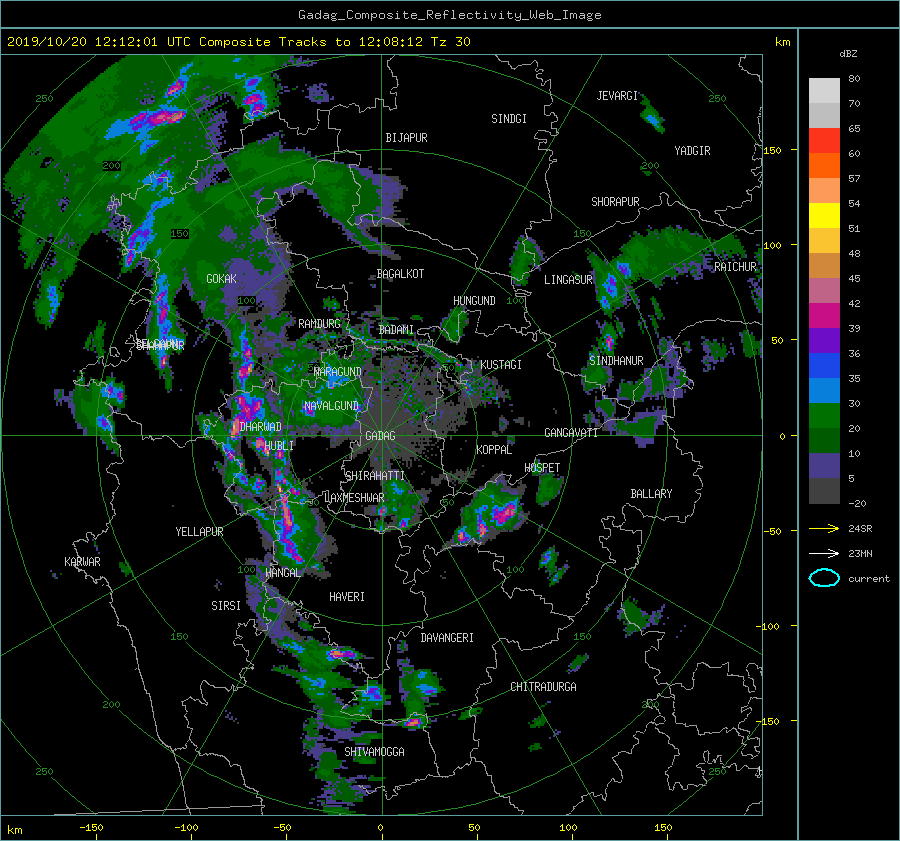Click the GANGAVATI city label

click(x=571, y=433)
